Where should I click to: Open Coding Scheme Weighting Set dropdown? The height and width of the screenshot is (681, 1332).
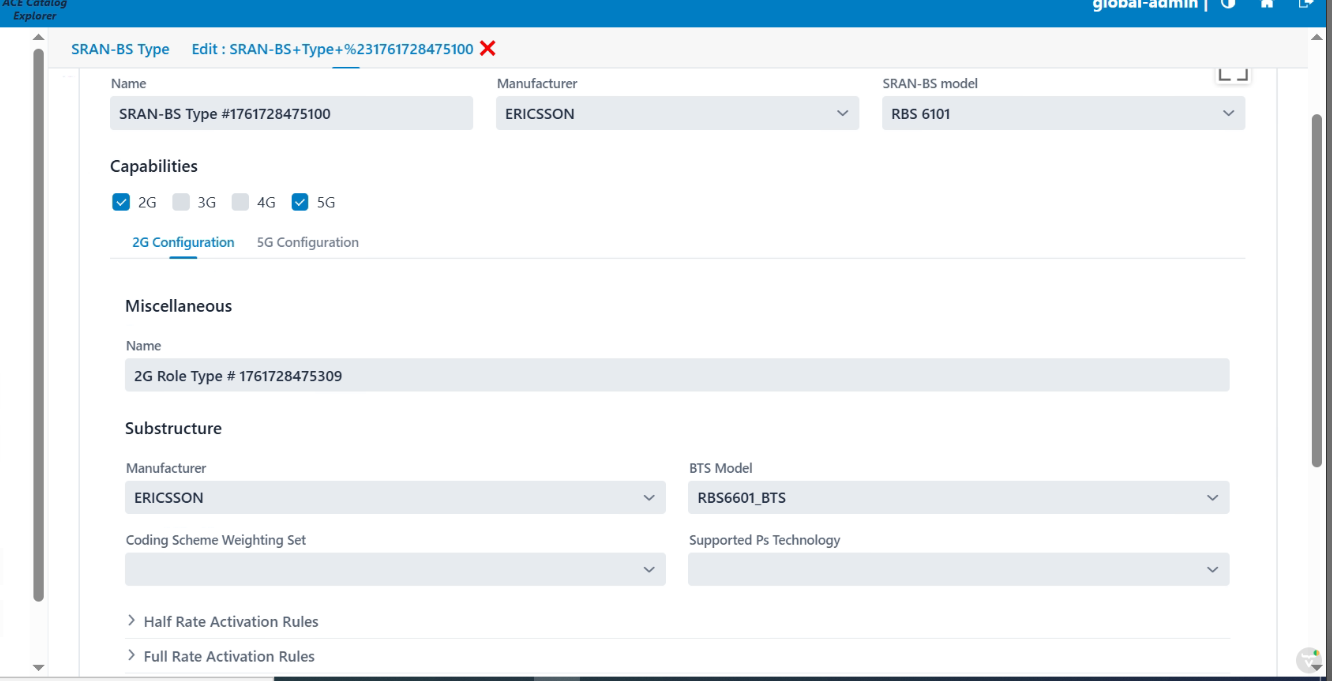point(395,570)
